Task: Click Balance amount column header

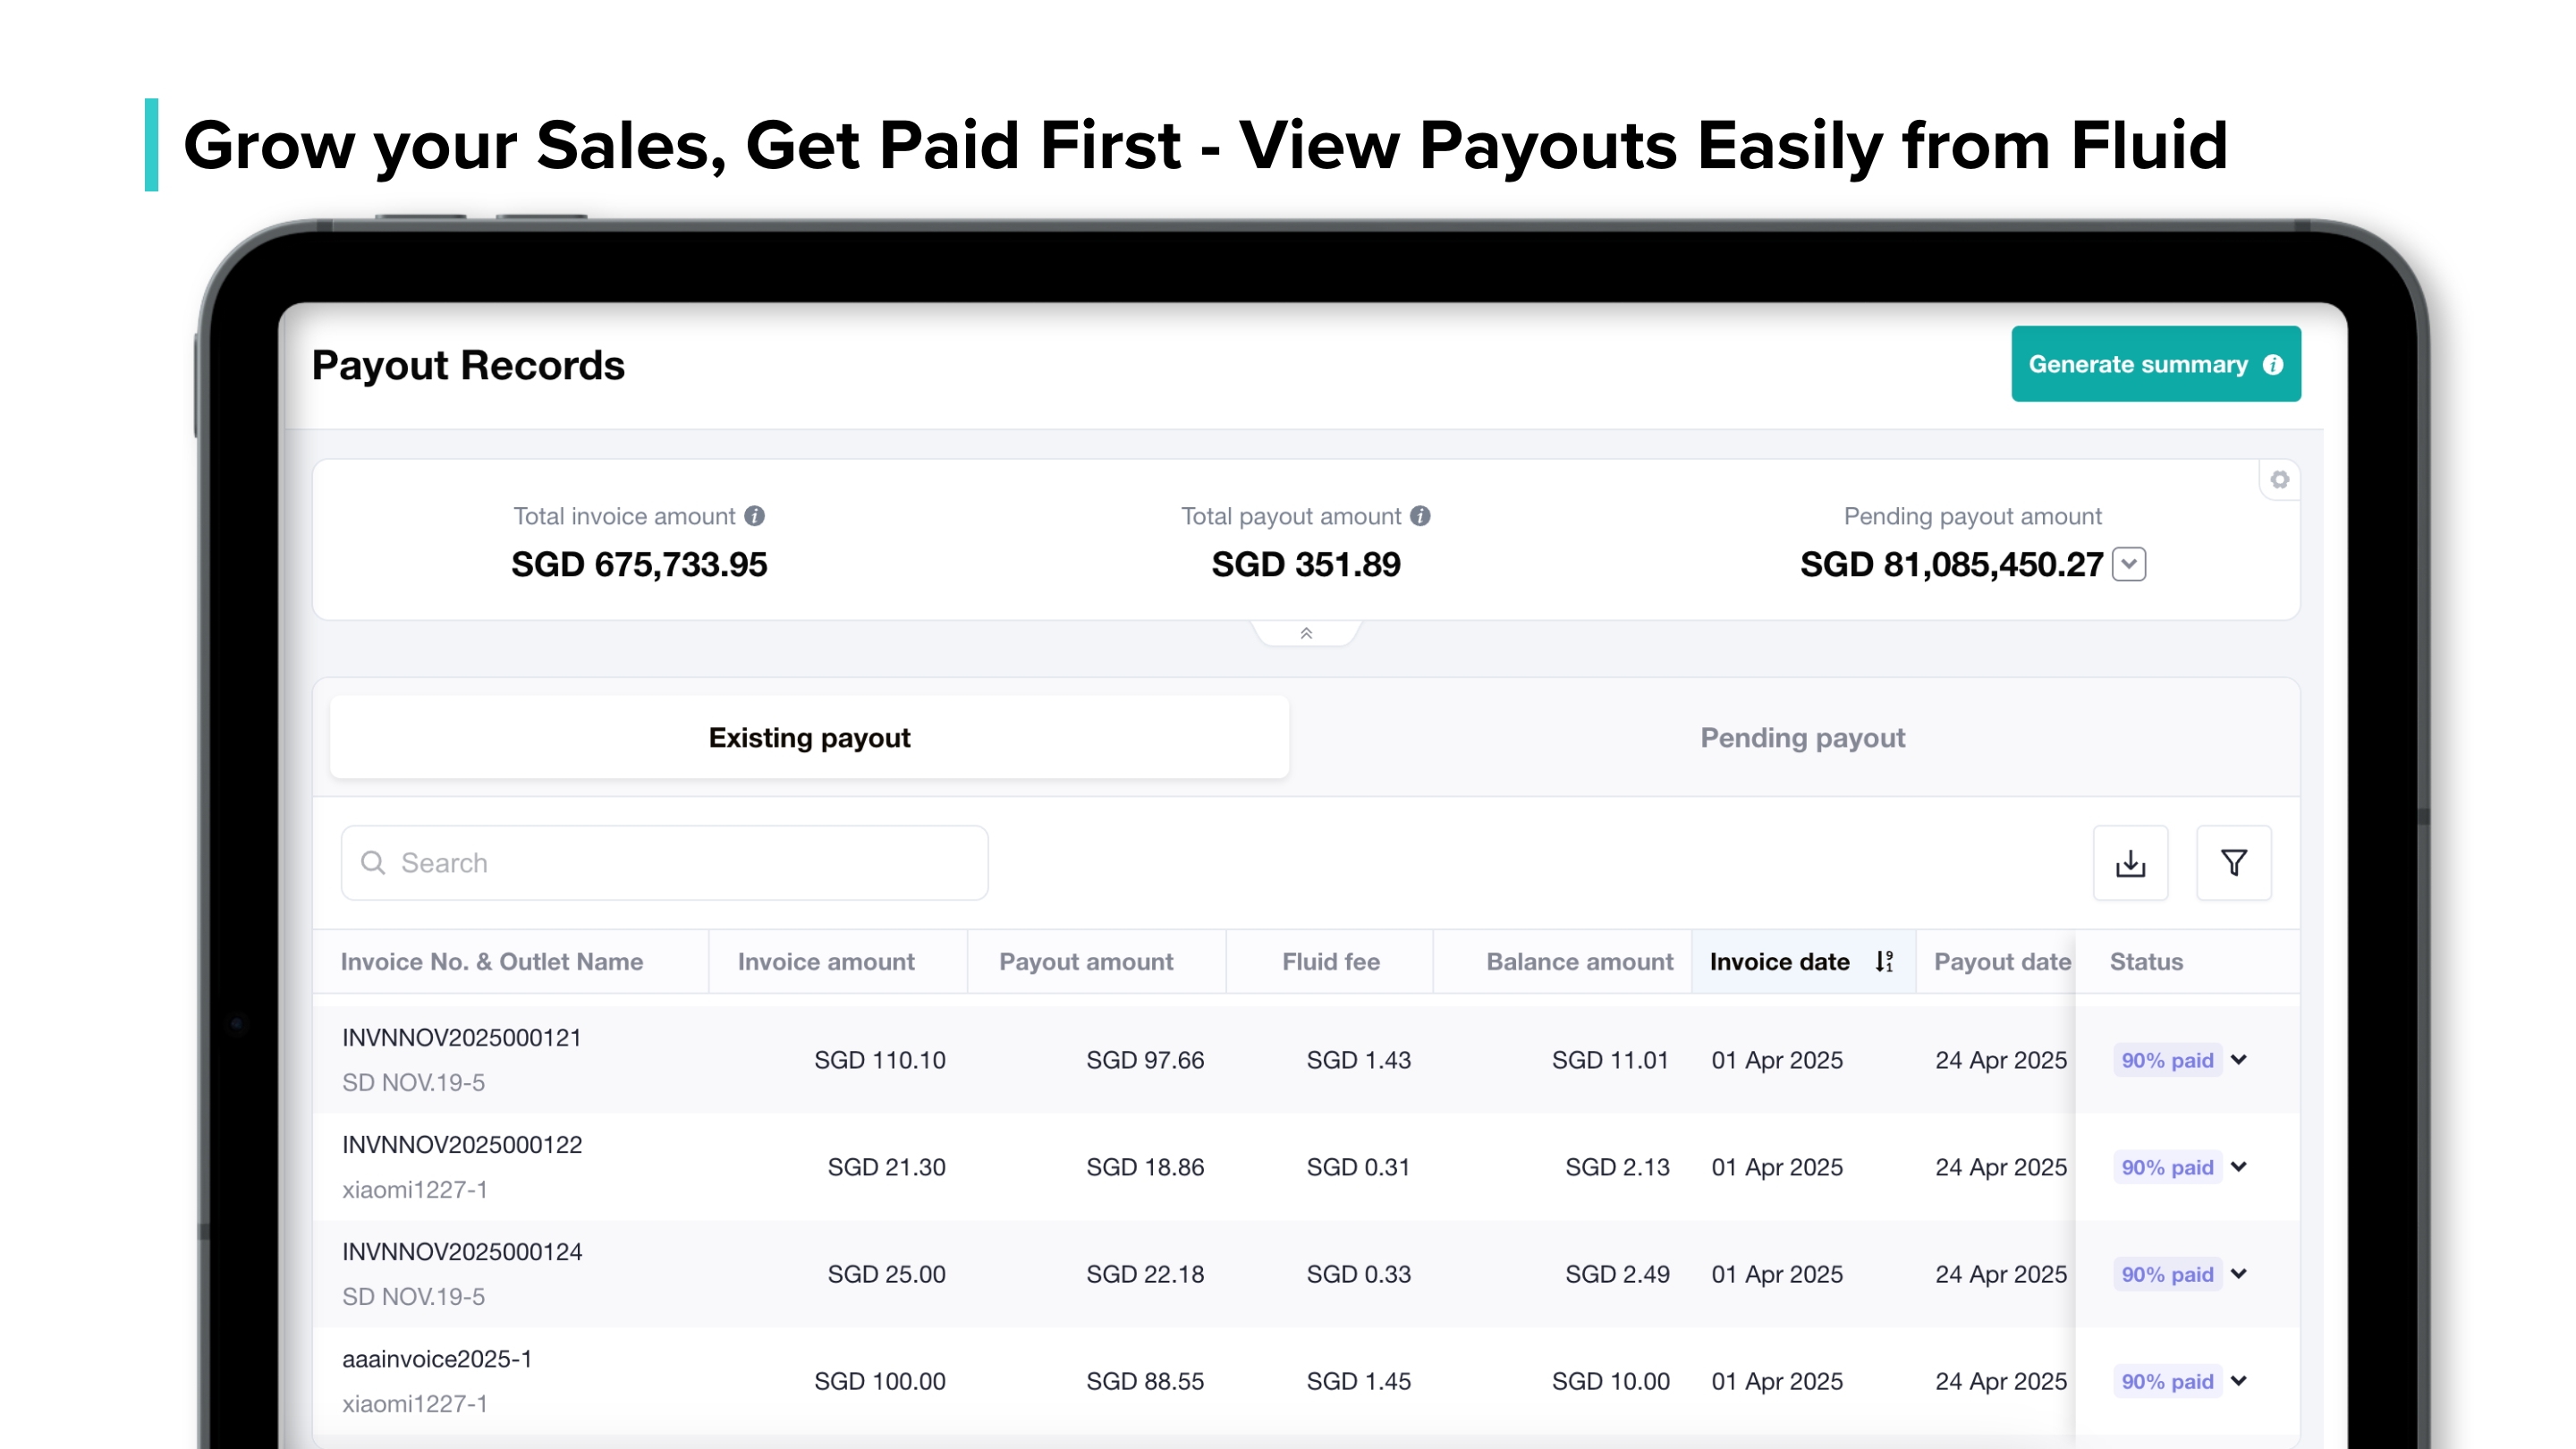Action: 1579,962
